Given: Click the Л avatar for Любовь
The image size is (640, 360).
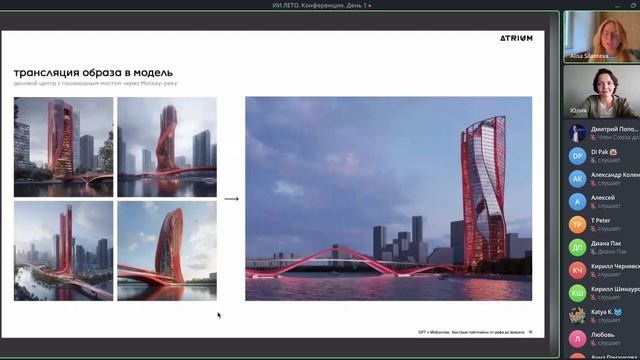Looking at the screenshot, I should (577, 339).
